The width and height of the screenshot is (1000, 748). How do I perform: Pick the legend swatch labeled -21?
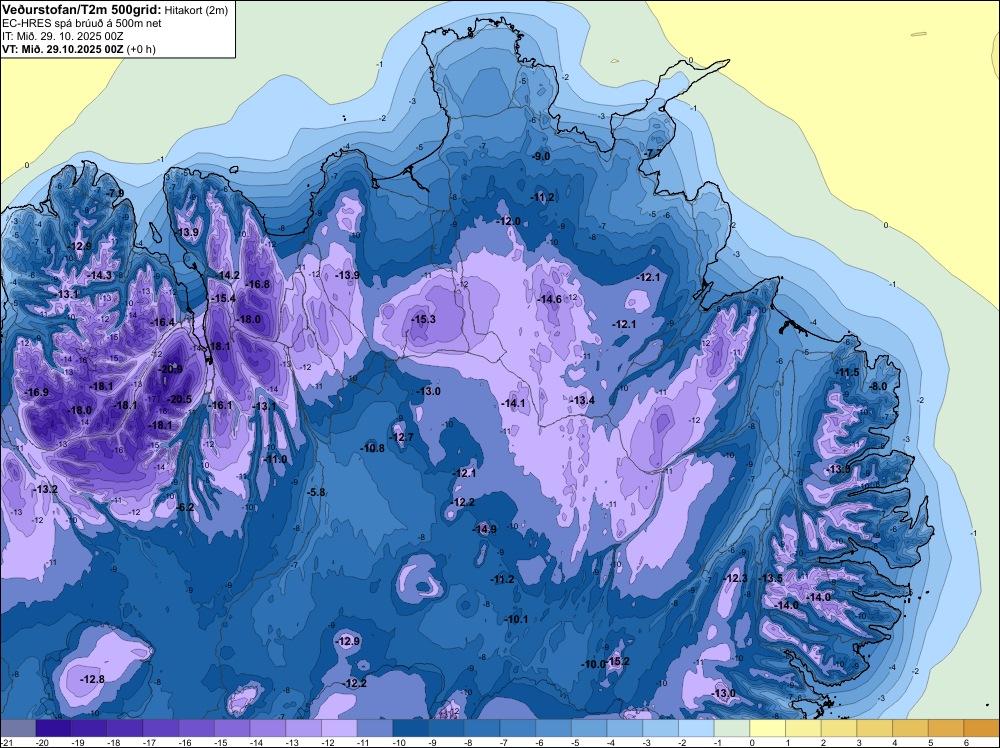pos(18,728)
